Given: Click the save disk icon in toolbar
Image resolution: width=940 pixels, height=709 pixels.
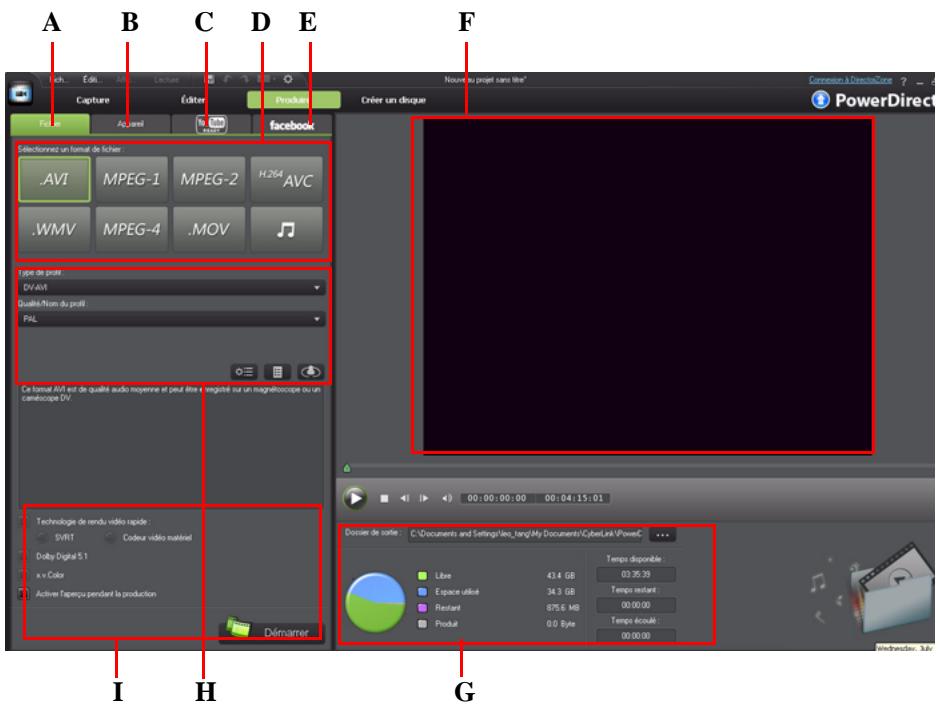Looking at the screenshot, I should [210, 79].
